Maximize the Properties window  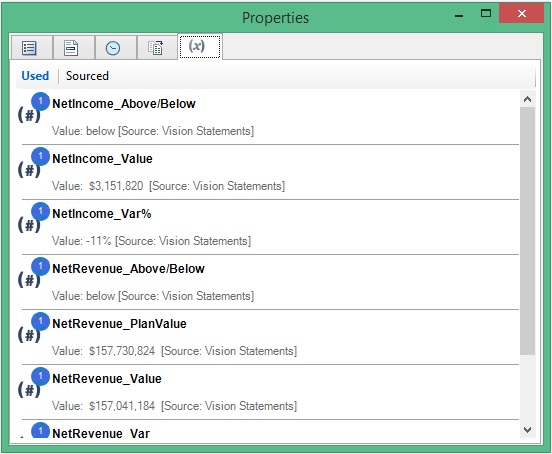click(486, 14)
